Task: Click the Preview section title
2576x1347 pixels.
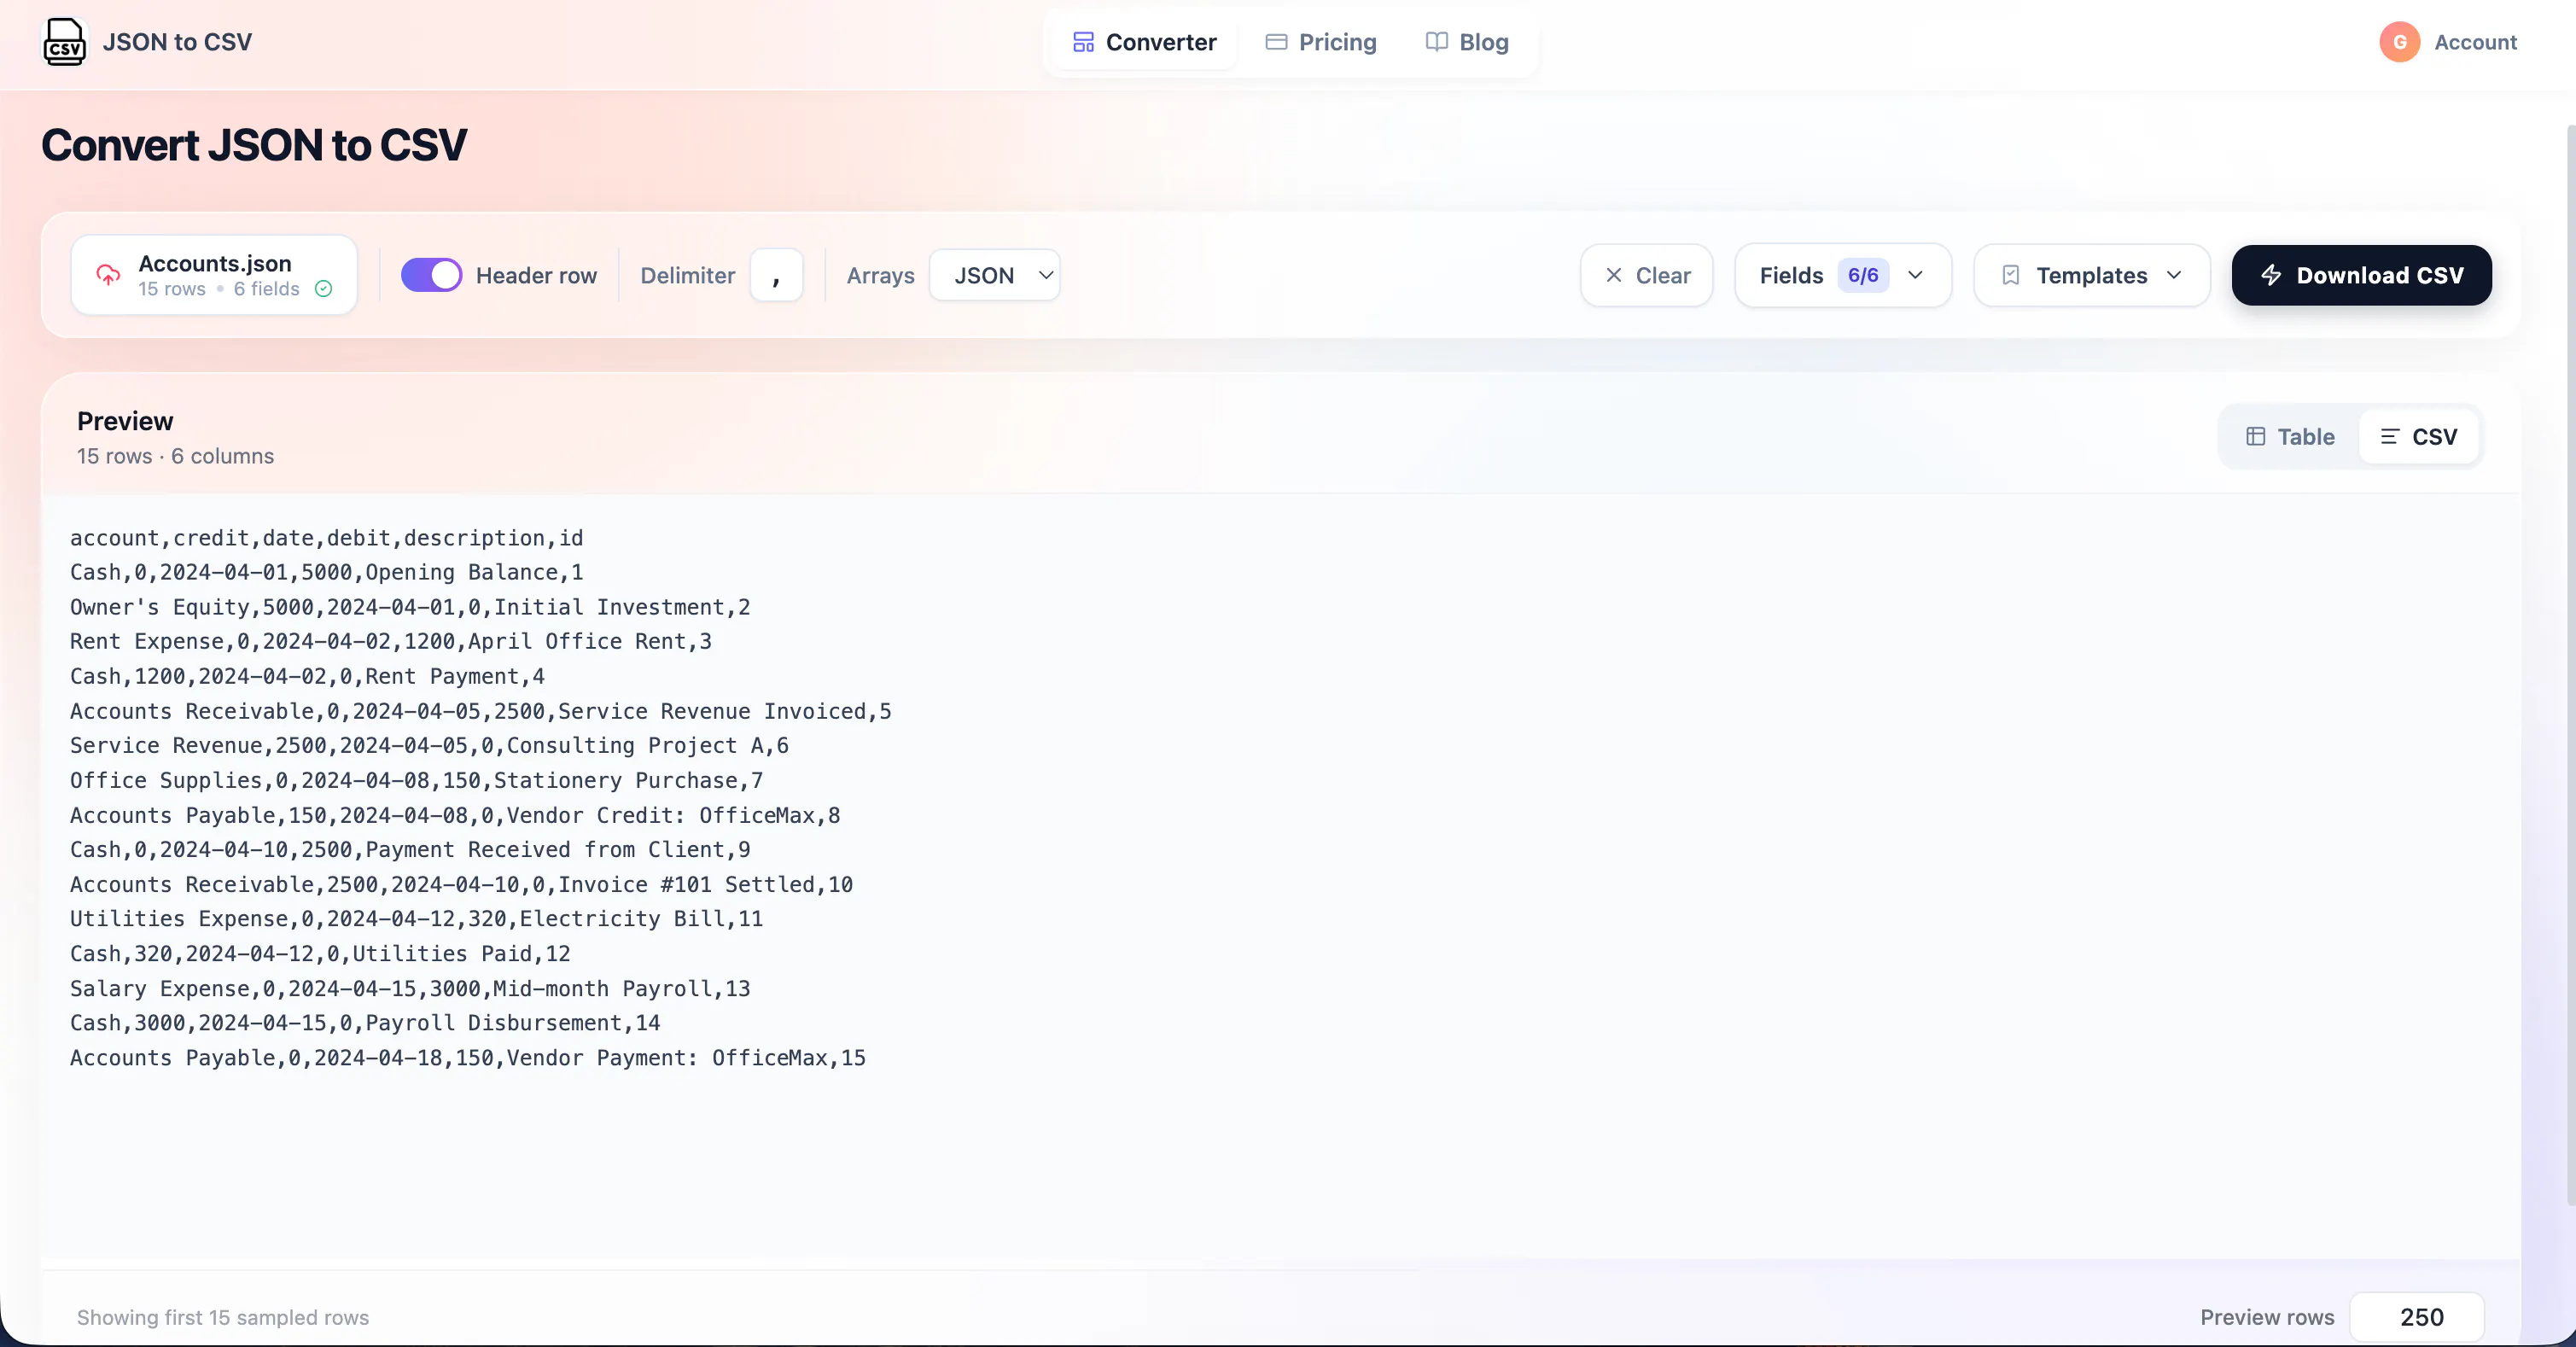Action: (x=125, y=421)
